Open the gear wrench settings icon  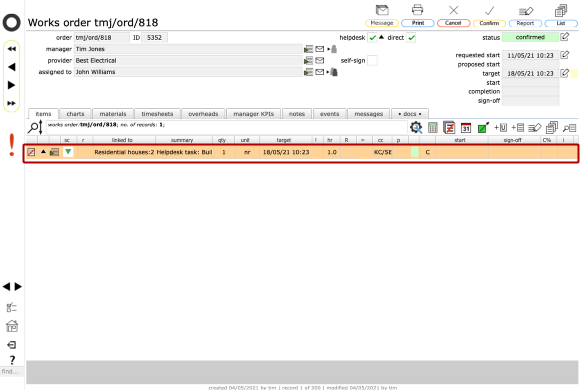[416, 128]
